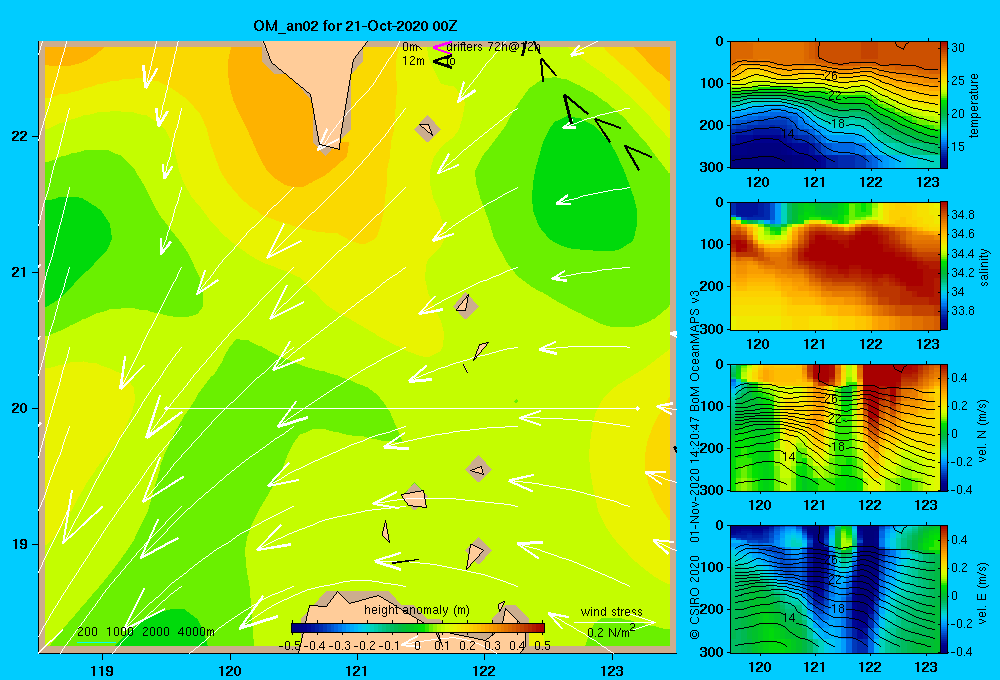Click the dark green low eddy near 122.5E 21.5N
Screen dimensions: 1000x680
point(584,185)
